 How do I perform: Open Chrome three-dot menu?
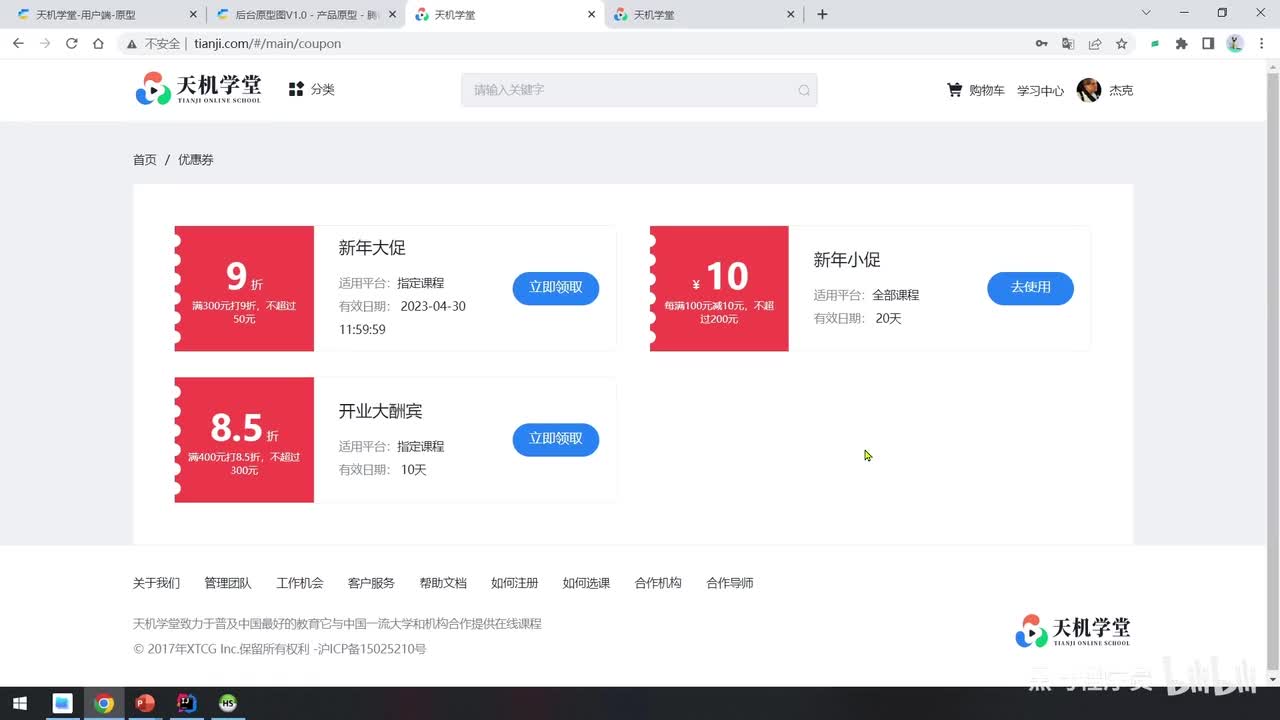pyautogui.click(x=1262, y=44)
